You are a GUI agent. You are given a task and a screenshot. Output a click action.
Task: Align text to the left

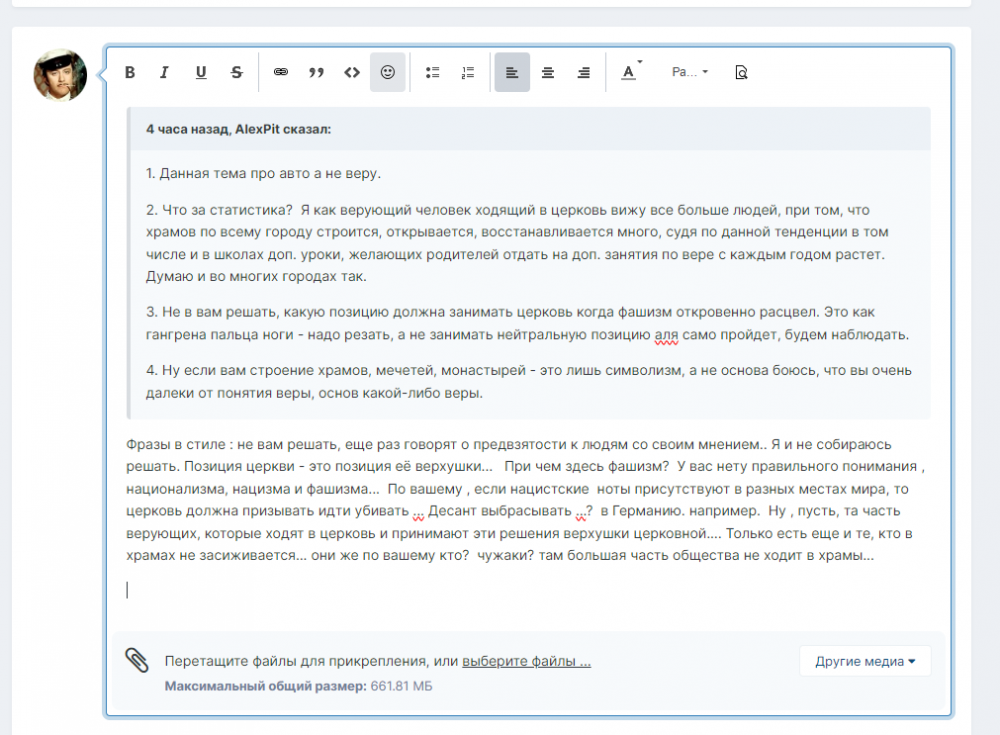tap(512, 72)
